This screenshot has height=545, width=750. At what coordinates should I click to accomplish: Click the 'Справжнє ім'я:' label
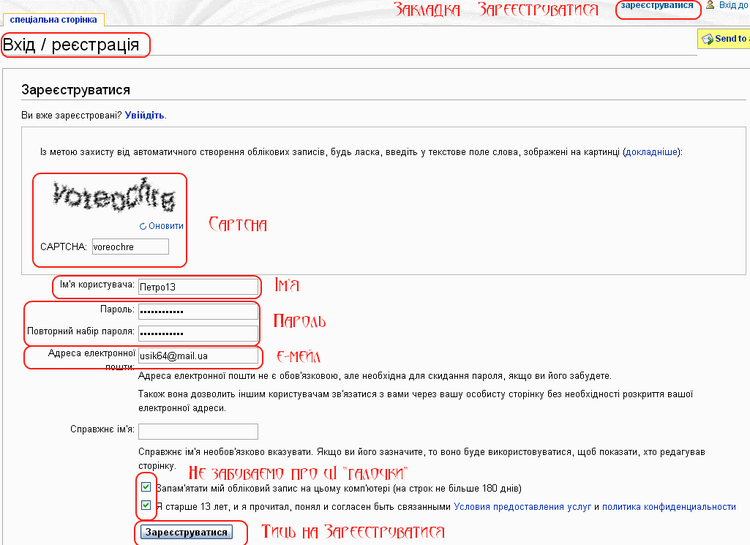pos(102,429)
